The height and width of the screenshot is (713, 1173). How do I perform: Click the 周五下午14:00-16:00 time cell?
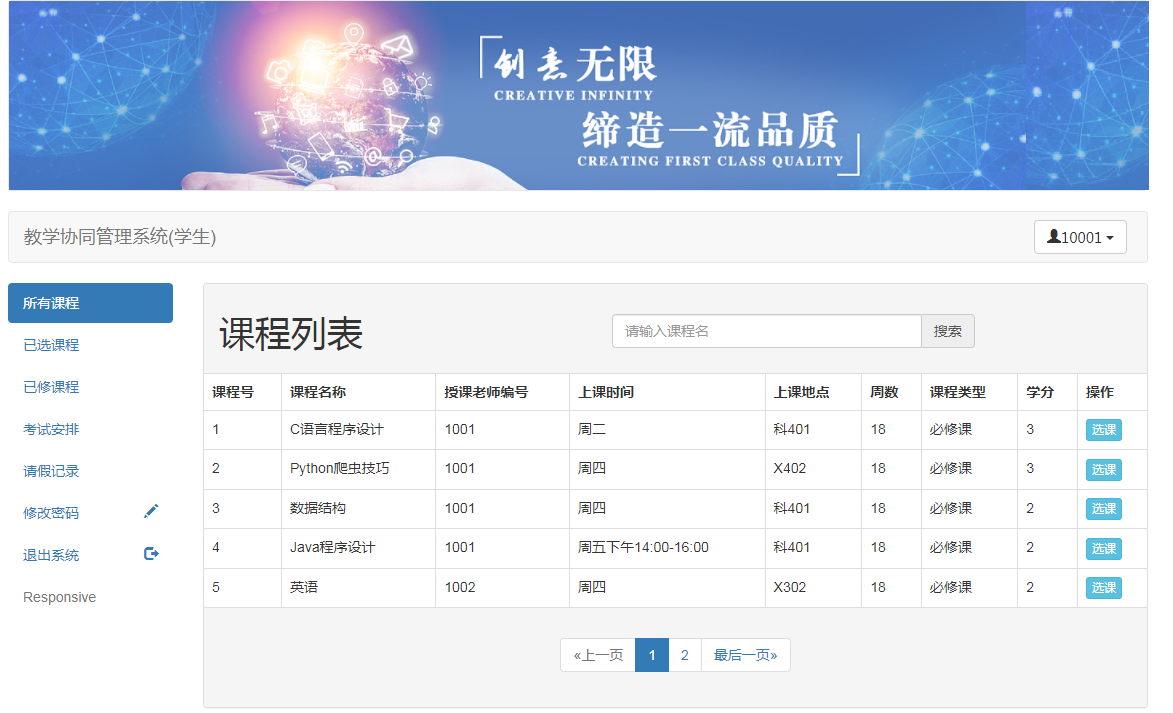(643, 548)
